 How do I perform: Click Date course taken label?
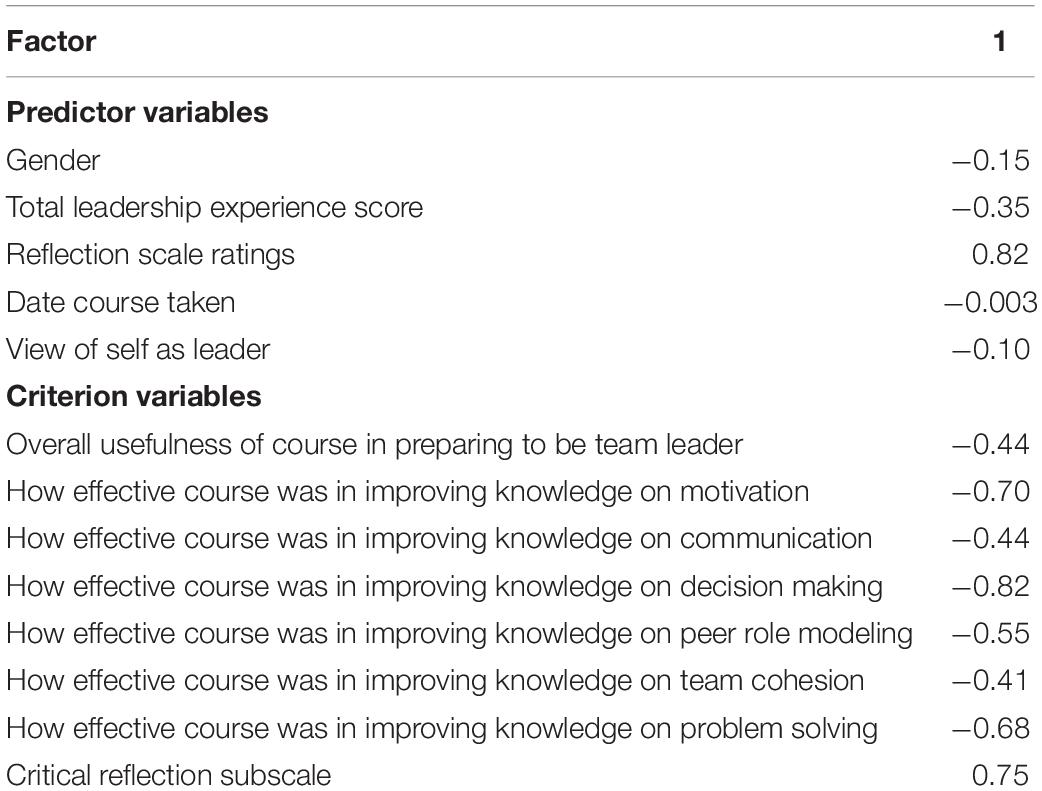point(120,302)
